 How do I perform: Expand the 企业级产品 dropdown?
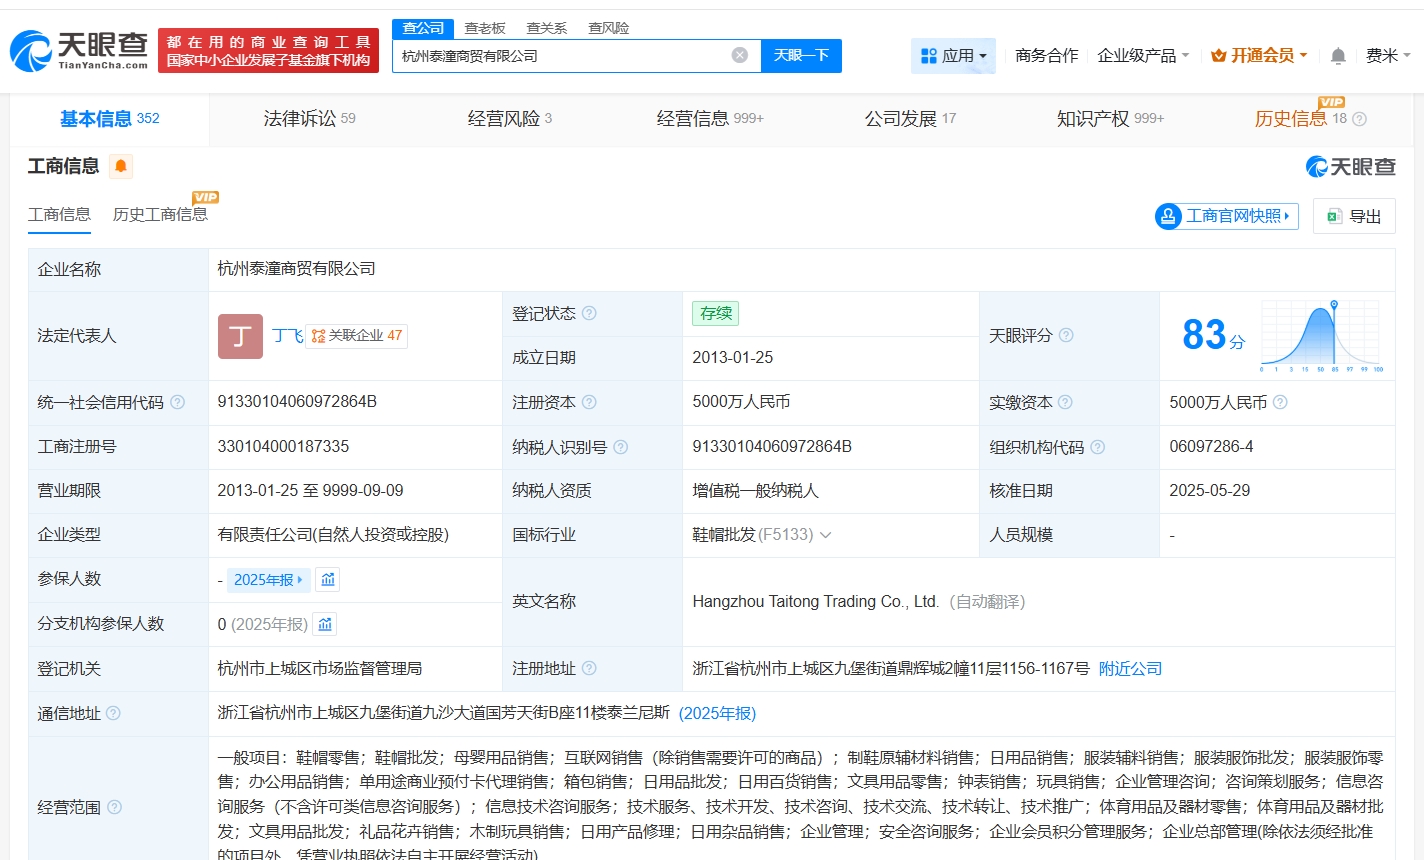1143,56
